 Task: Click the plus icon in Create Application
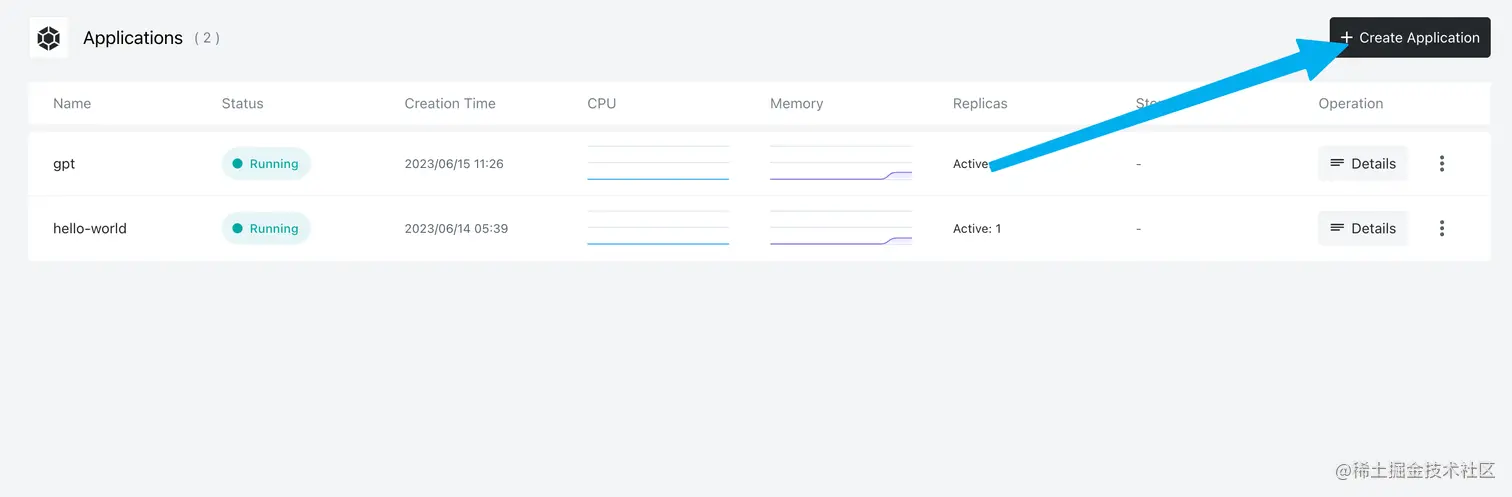pyautogui.click(x=1346, y=38)
